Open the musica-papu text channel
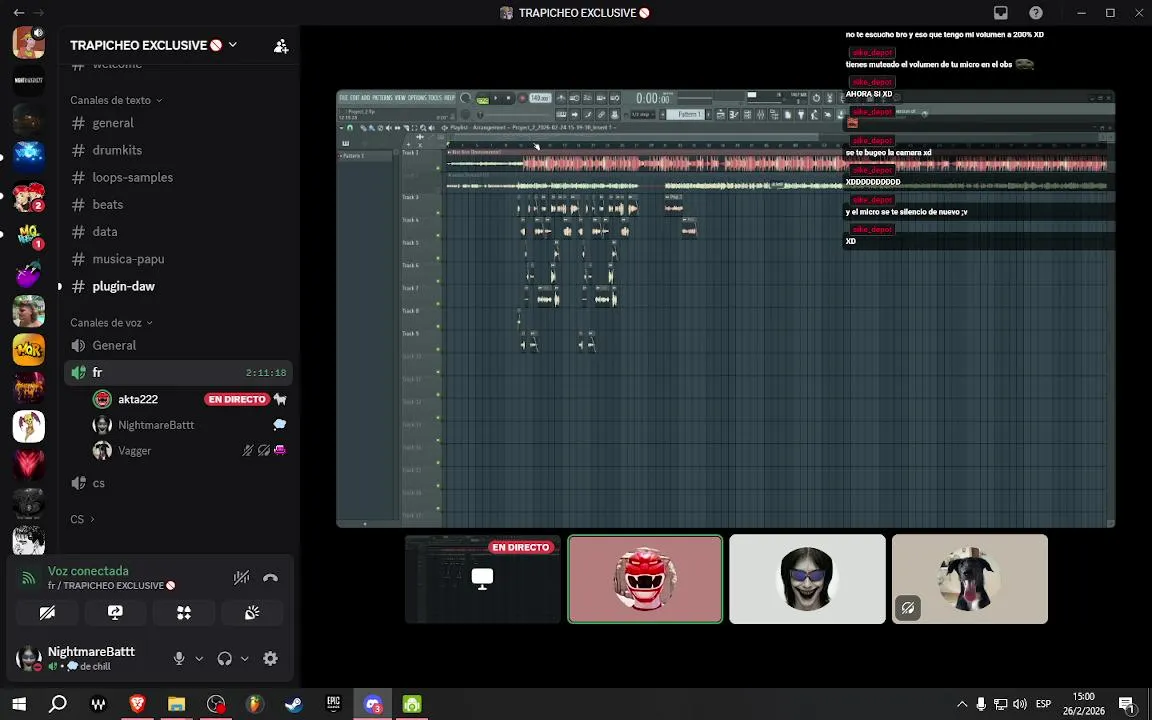 click(x=178, y=259)
